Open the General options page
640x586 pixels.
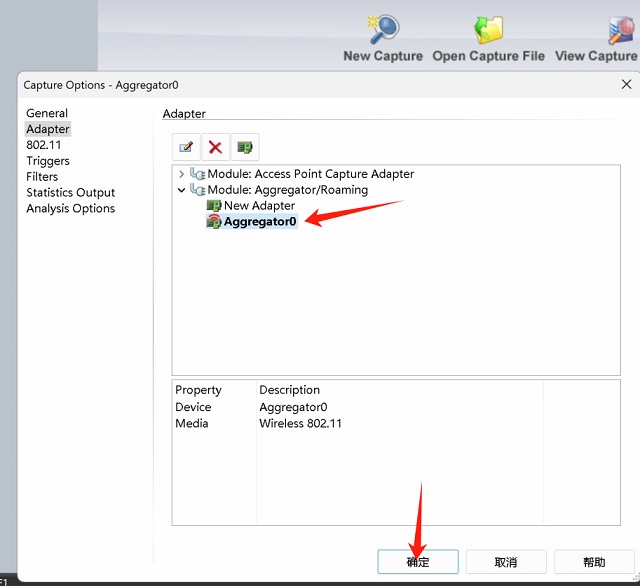click(47, 113)
